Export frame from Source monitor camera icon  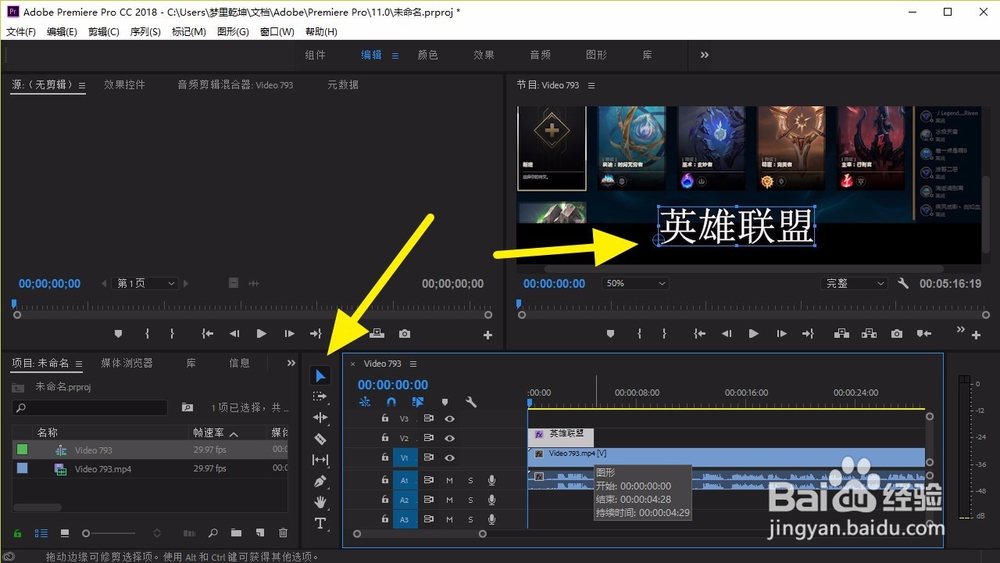point(404,333)
